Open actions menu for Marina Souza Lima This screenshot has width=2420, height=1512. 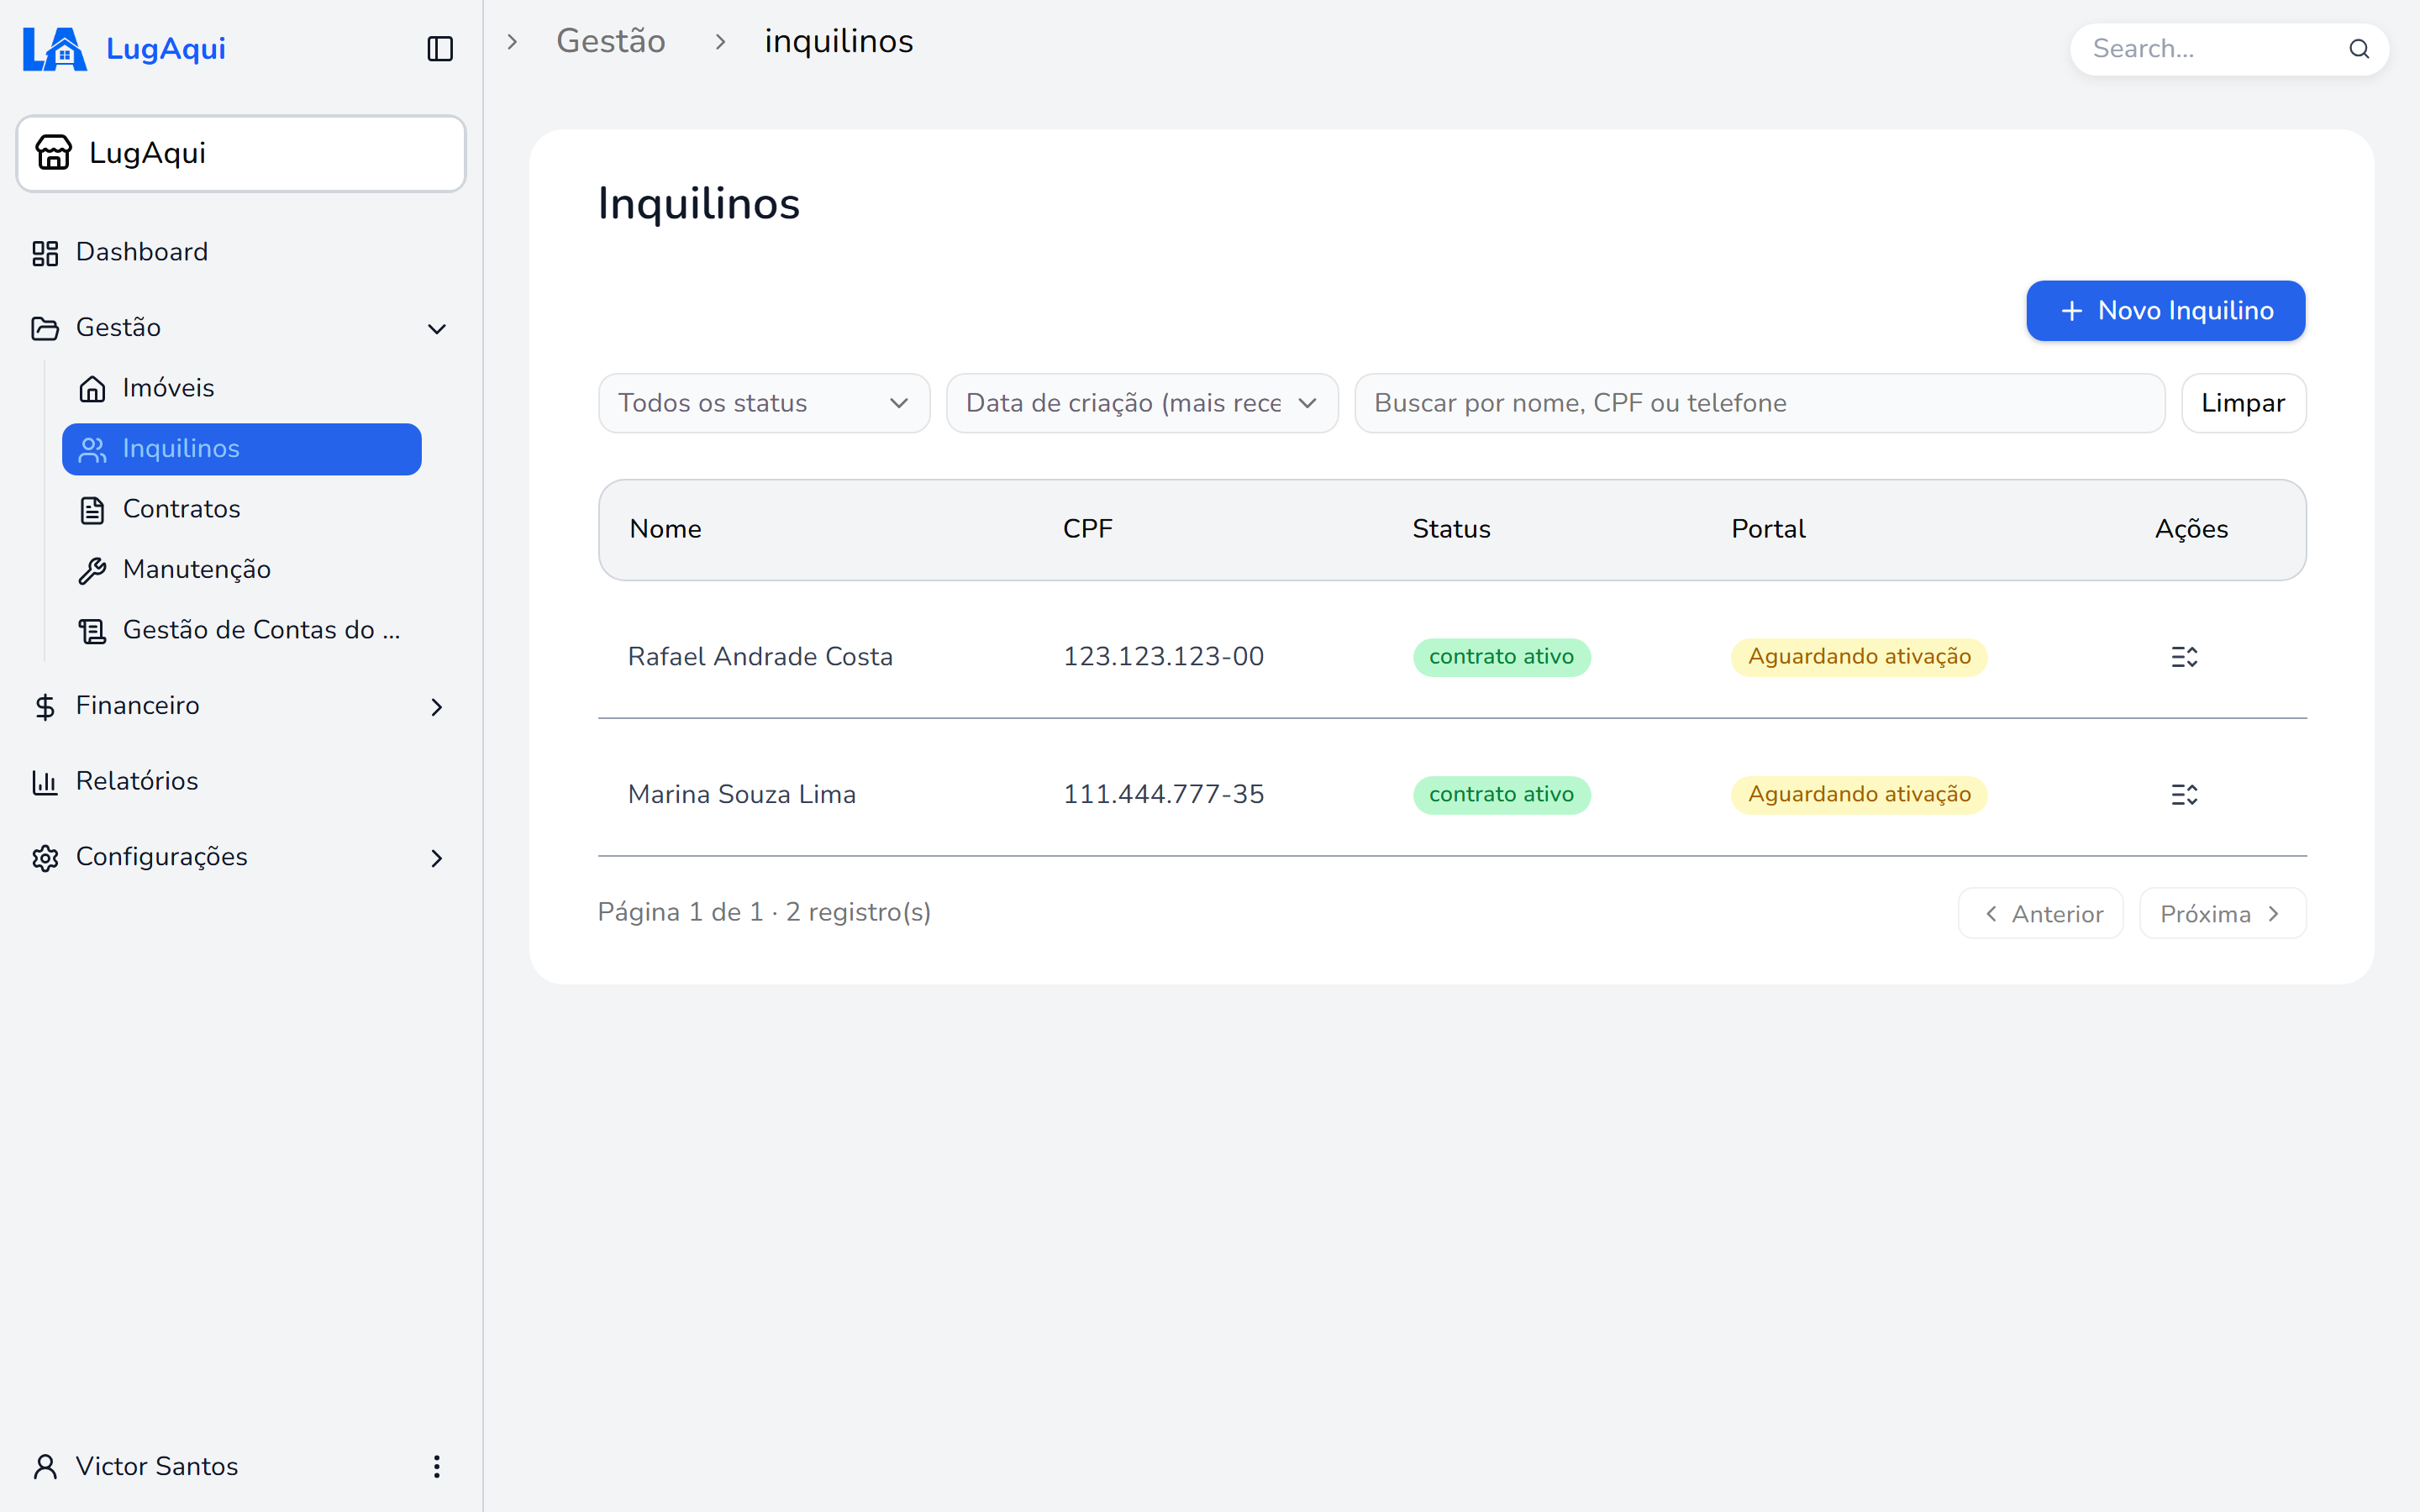point(2185,795)
